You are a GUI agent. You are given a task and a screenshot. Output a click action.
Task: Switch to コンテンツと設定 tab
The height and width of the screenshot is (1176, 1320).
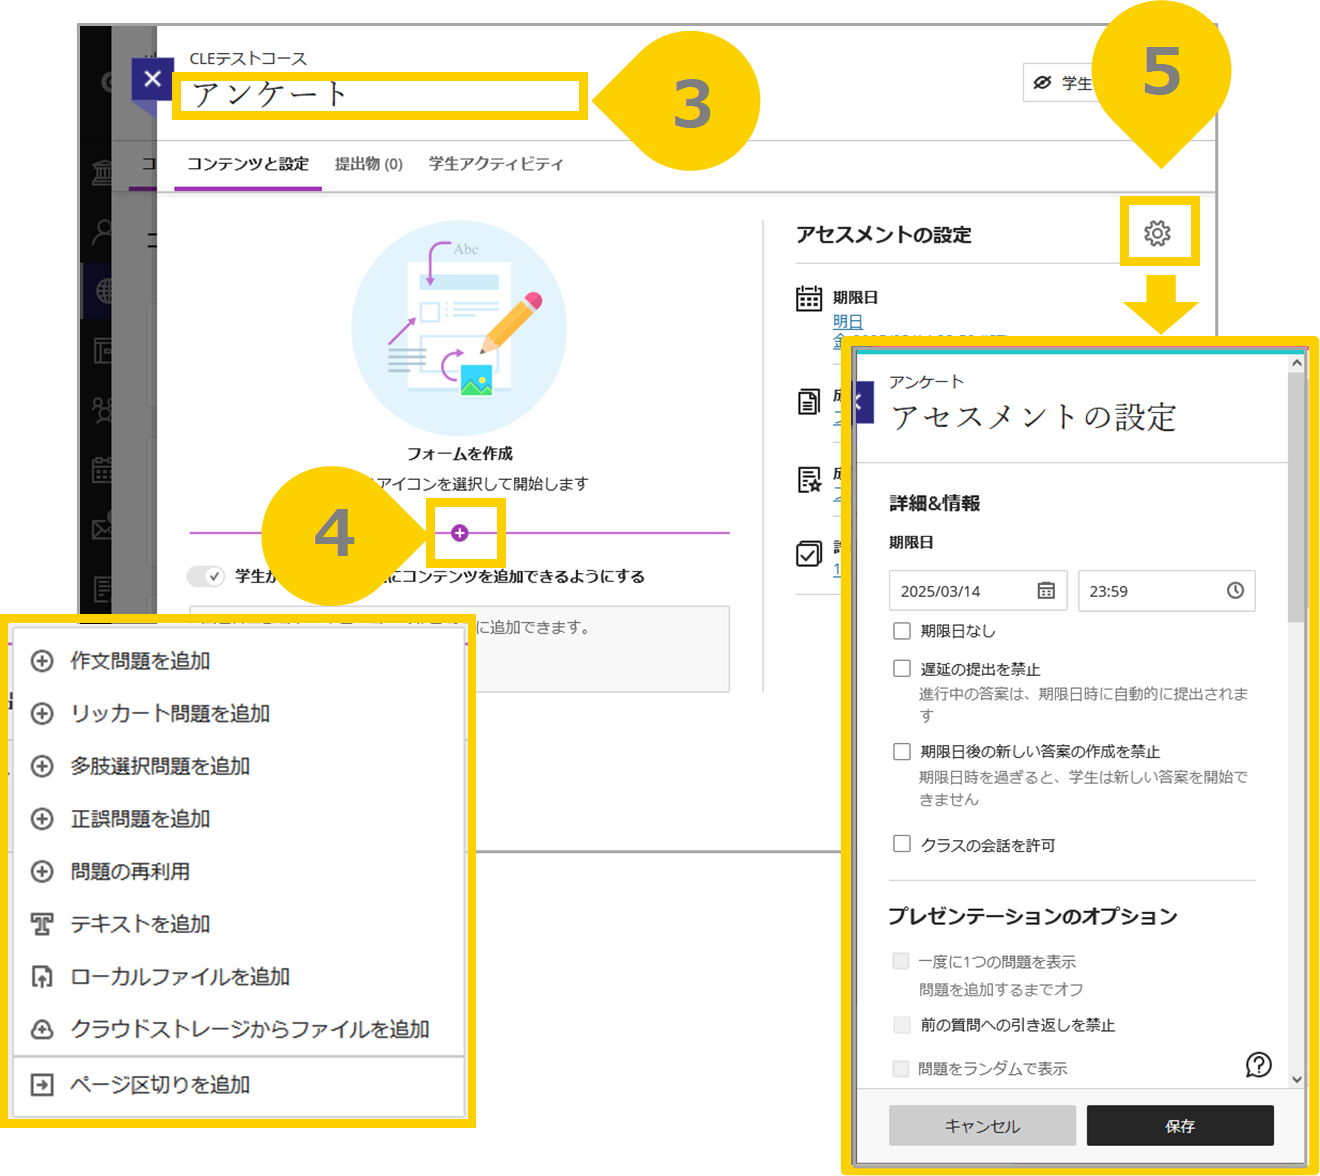(248, 164)
